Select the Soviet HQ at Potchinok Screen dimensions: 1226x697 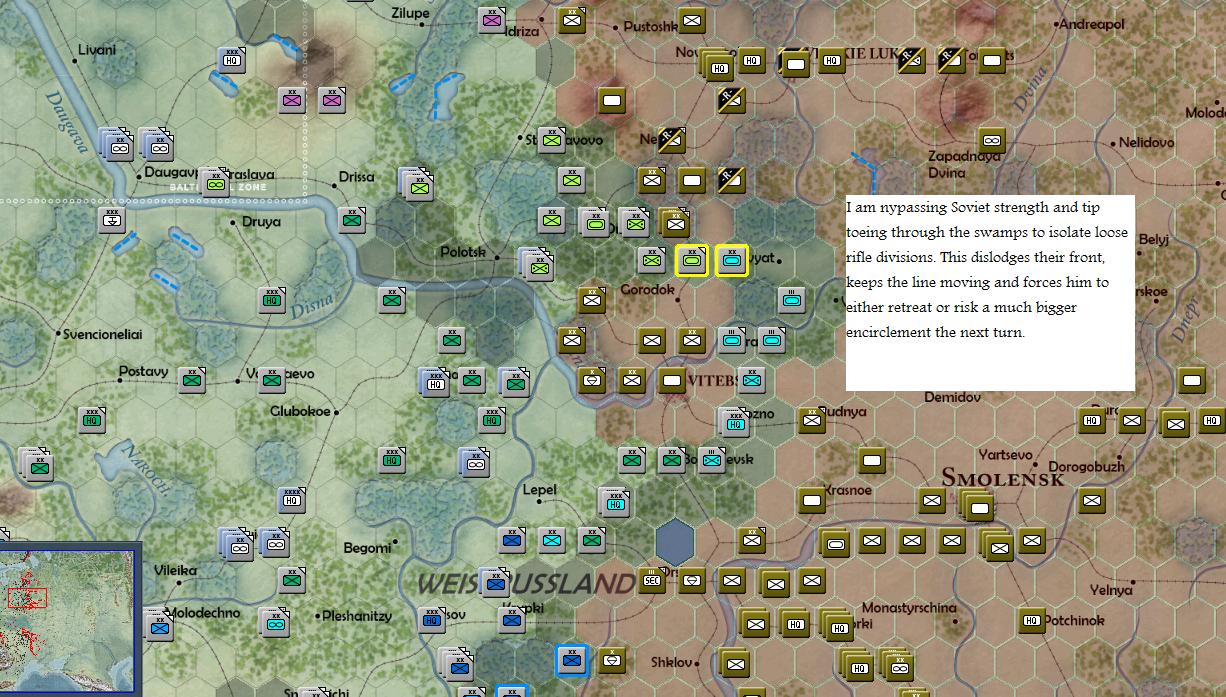click(x=1032, y=620)
